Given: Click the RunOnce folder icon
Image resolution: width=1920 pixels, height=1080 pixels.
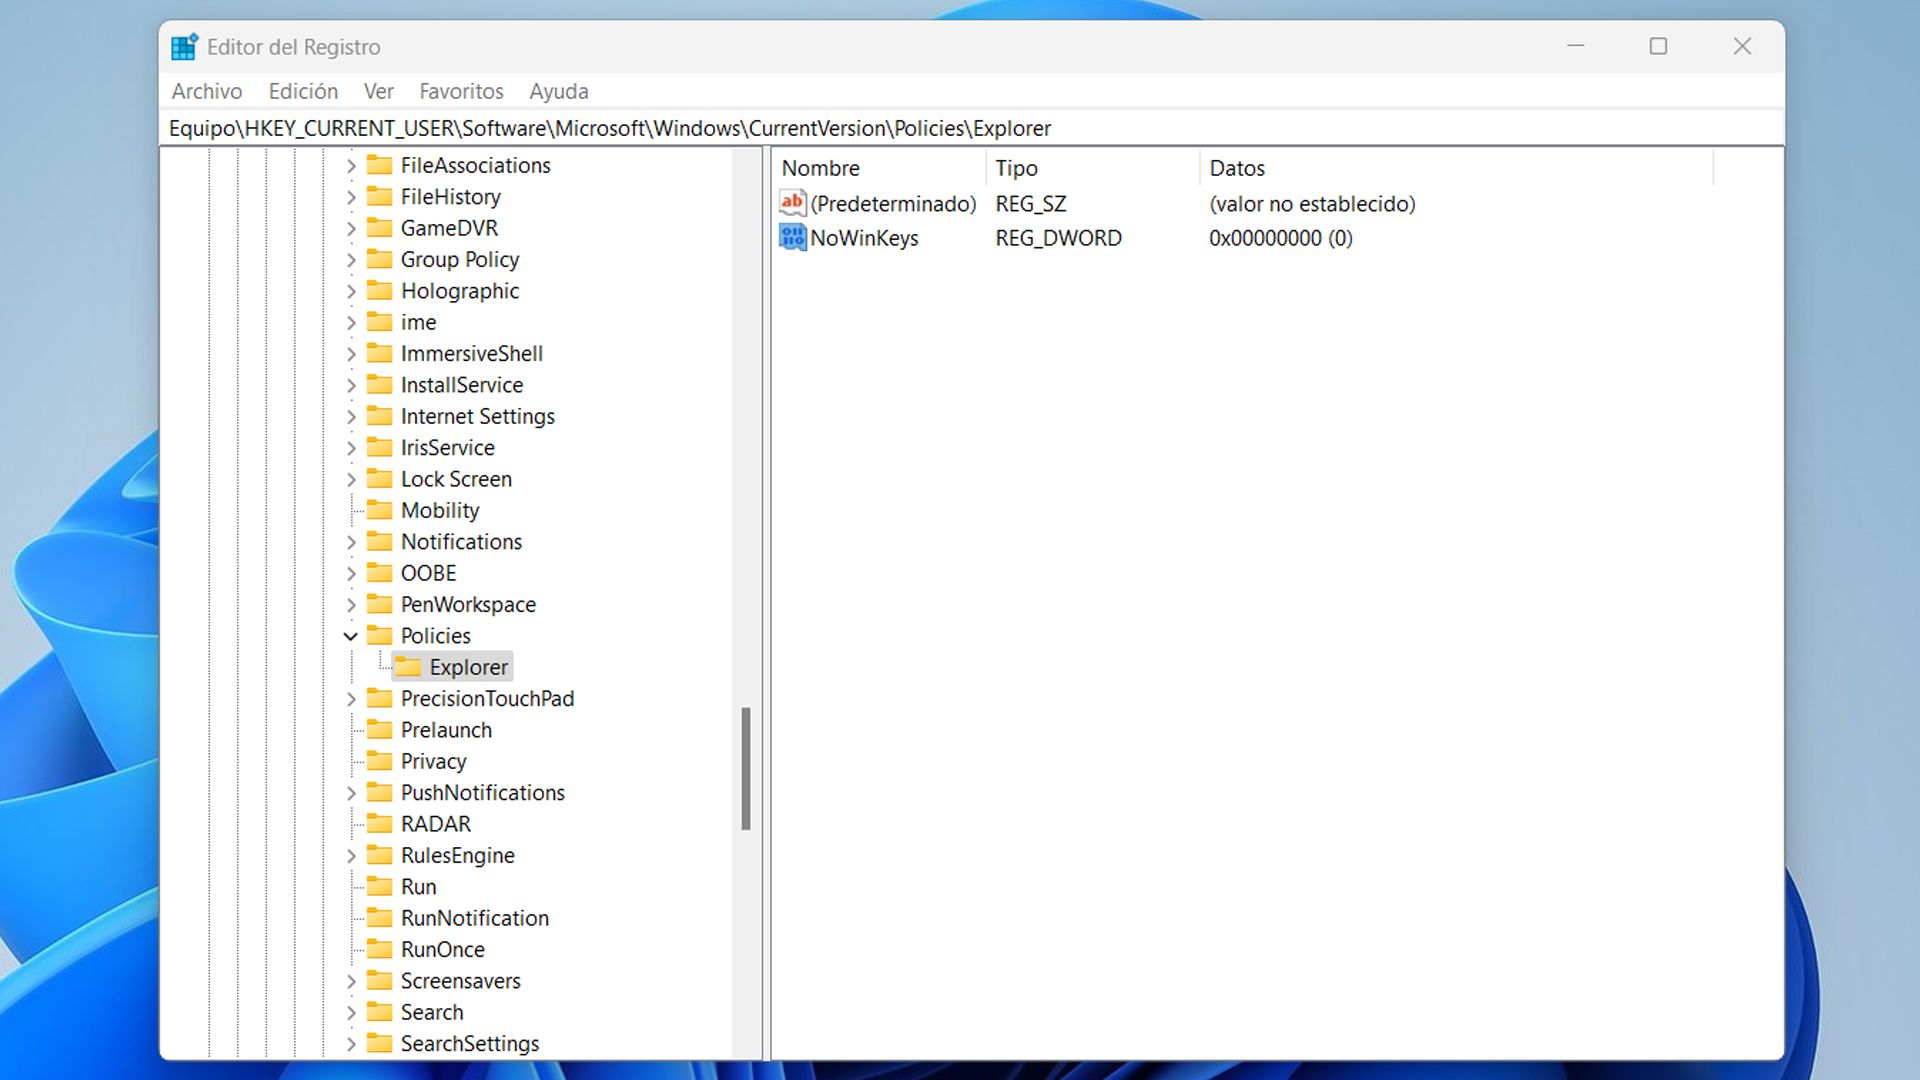Looking at the screenshot, I should (379, 949).
